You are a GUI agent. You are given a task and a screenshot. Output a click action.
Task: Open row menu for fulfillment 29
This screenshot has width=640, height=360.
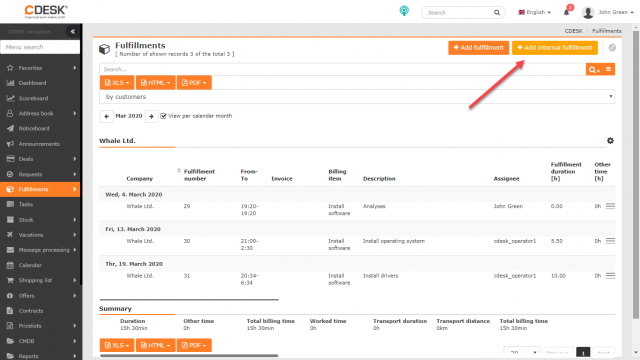point(610,206)
